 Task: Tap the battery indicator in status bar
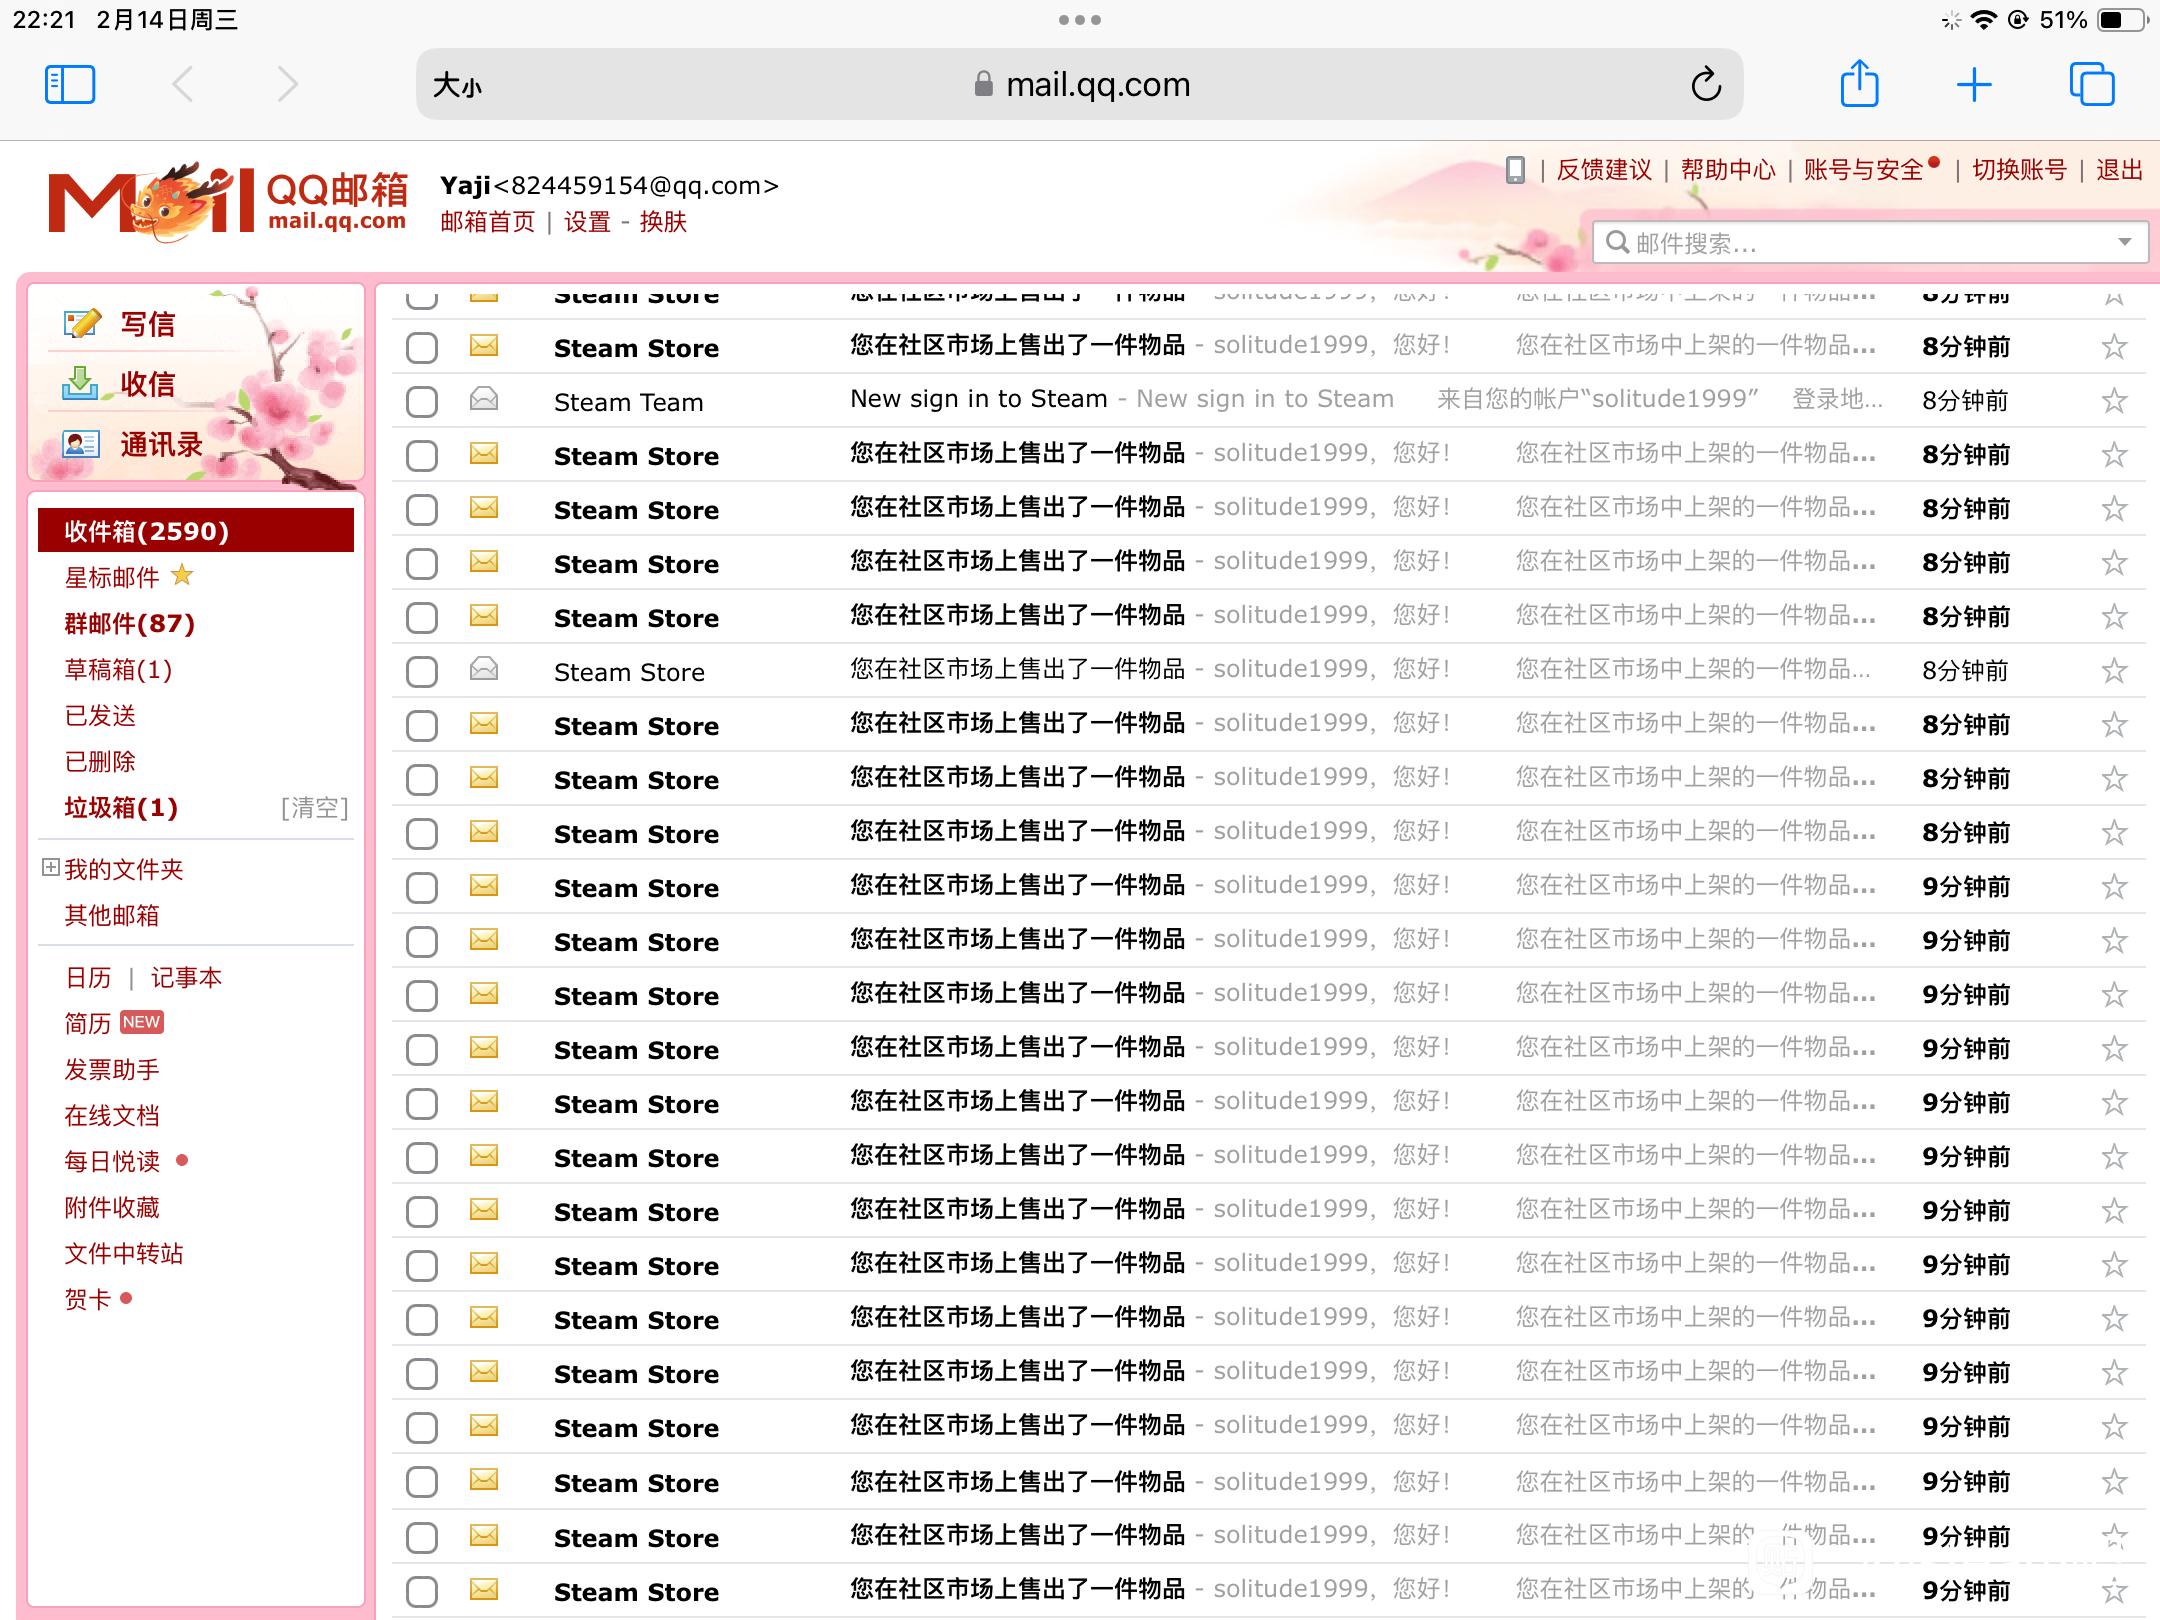tap(2121, 20)
